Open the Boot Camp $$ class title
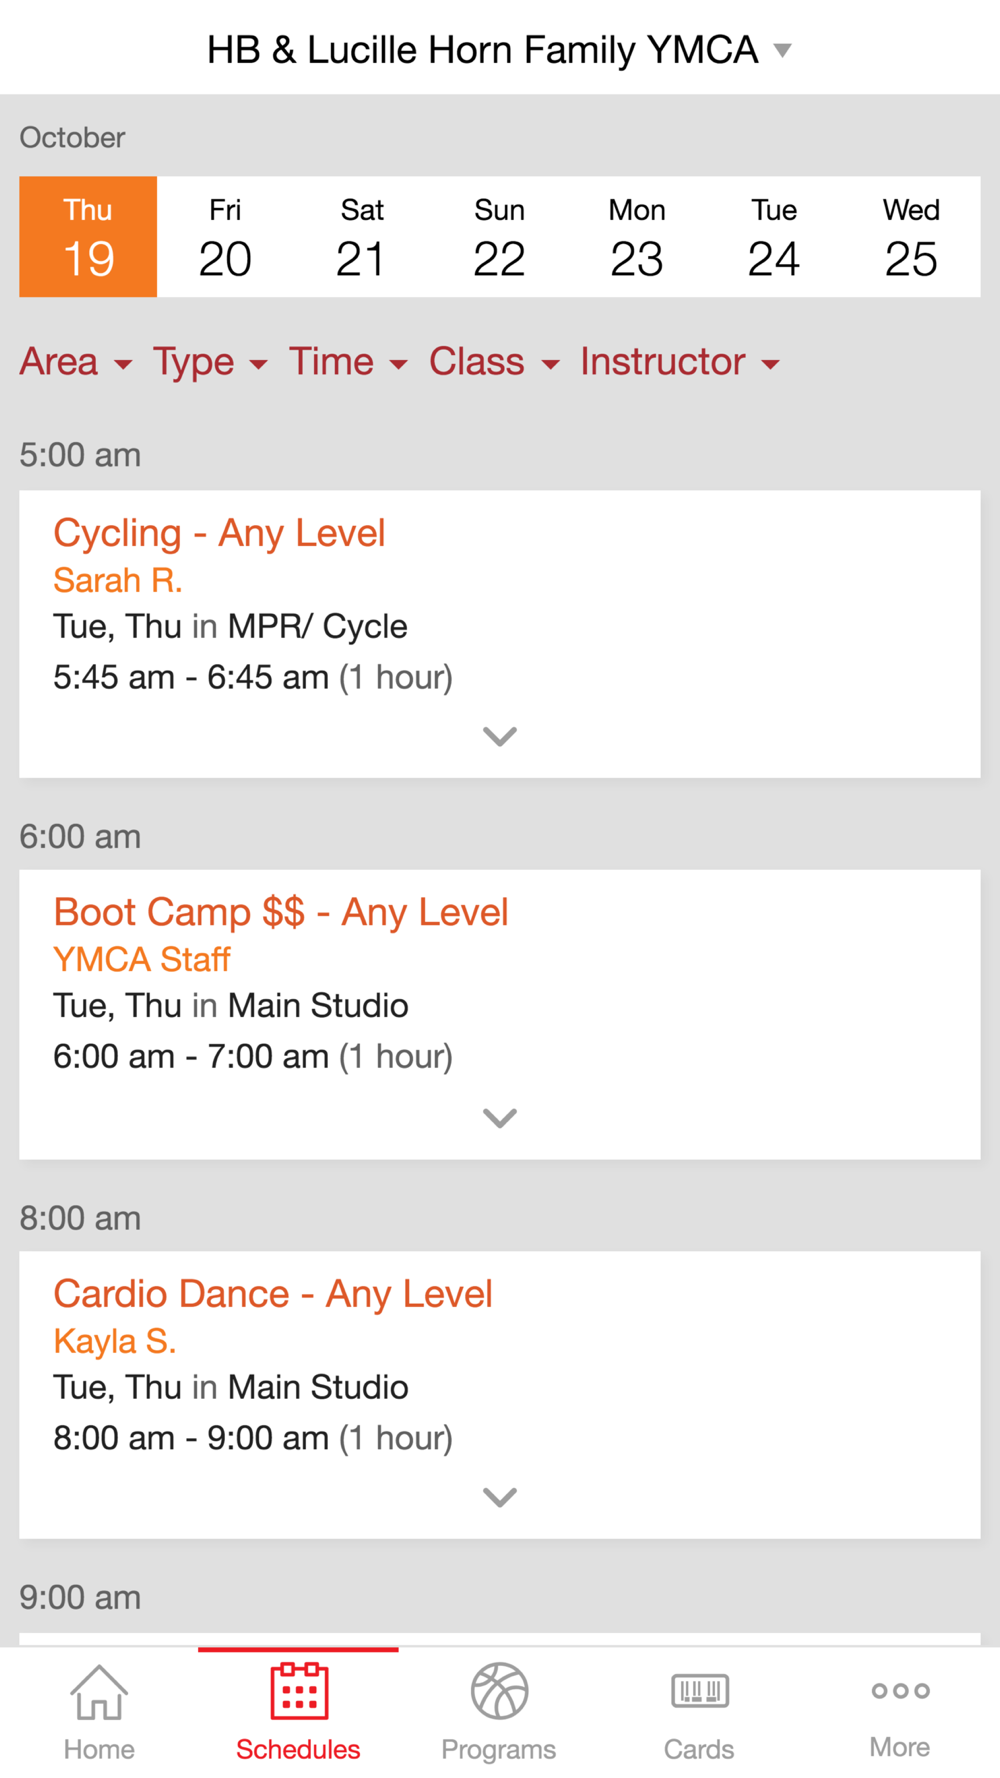The height and width of the screenshot is (1778, 1000). click(x=281, y=912)
